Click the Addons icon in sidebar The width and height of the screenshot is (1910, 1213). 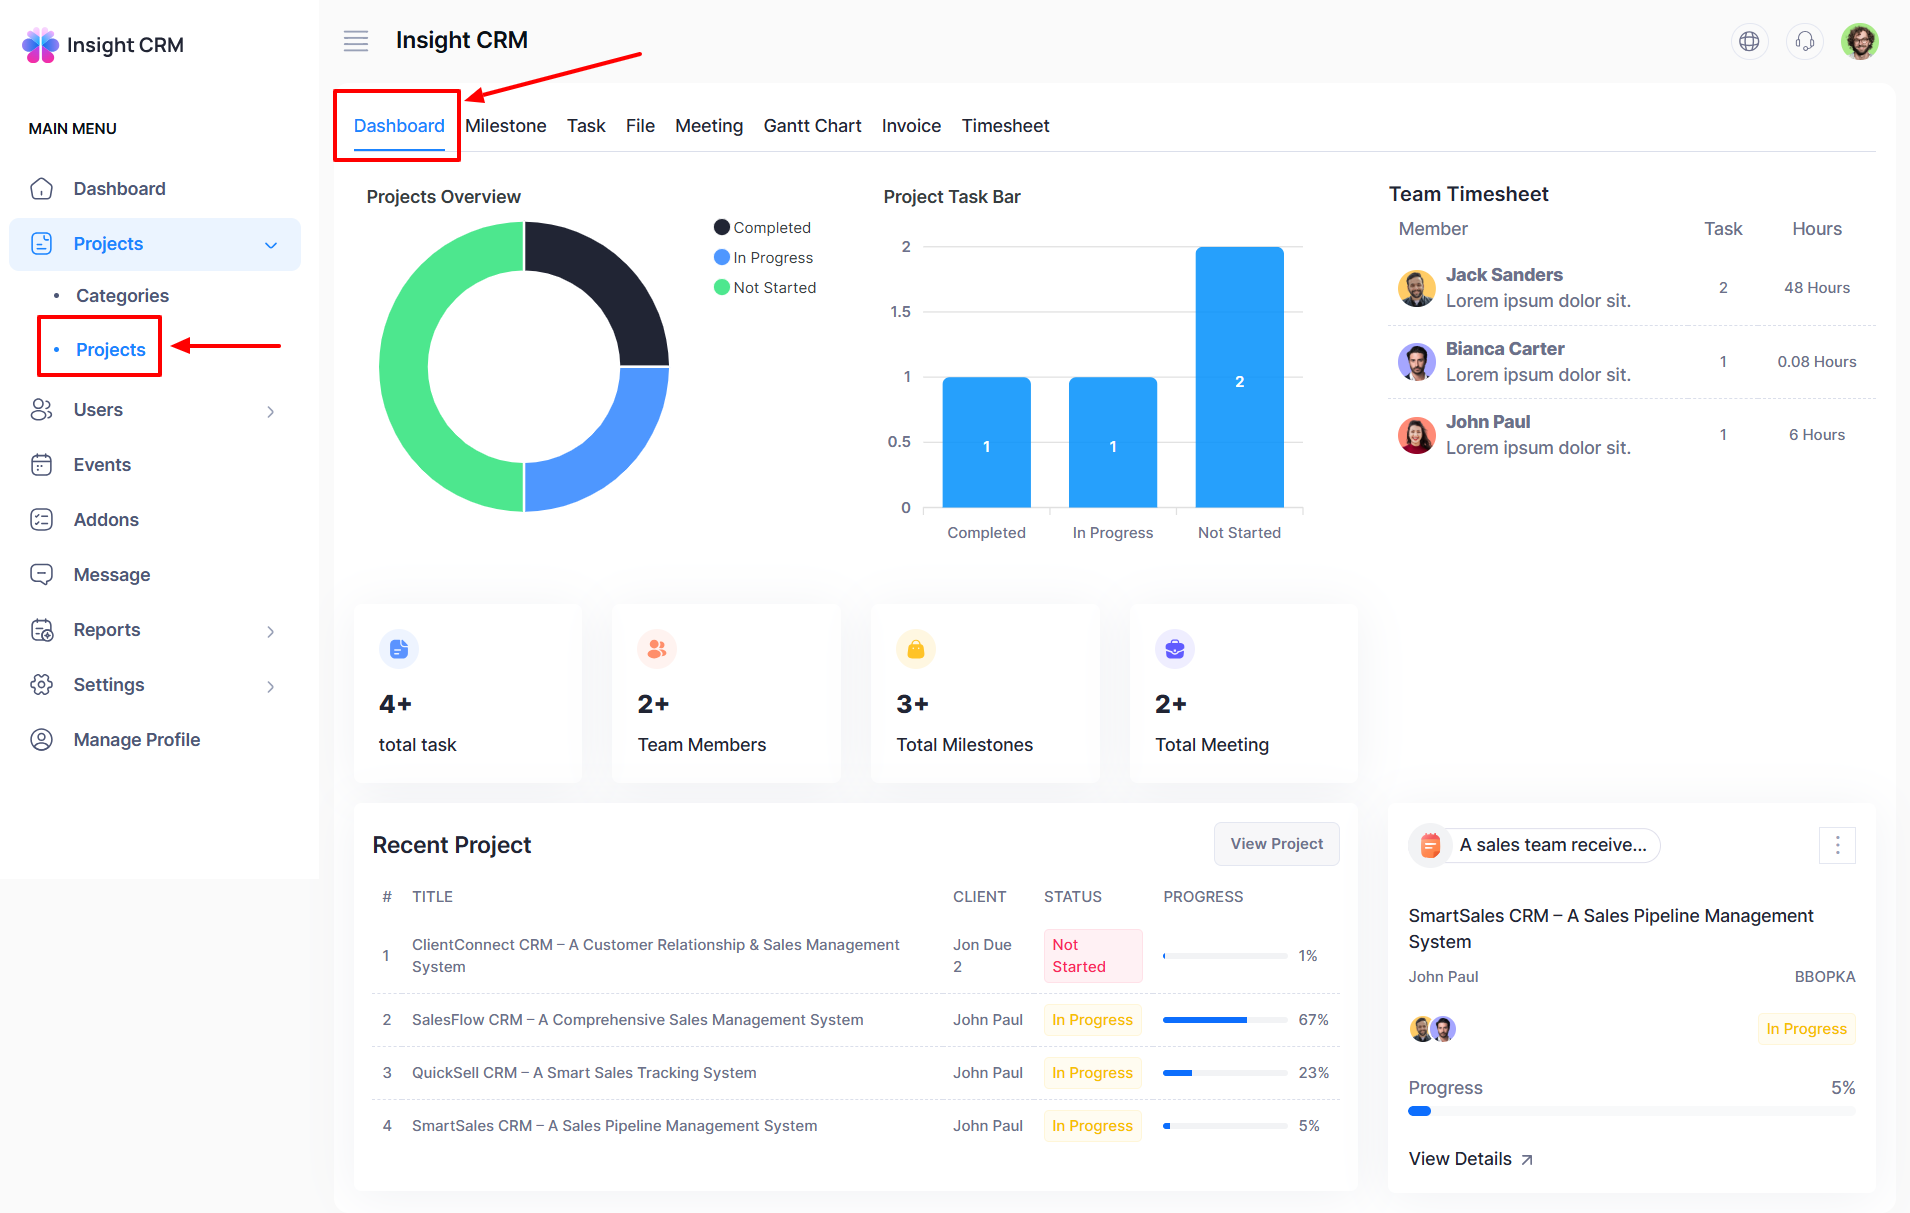[x=42, y=520]
